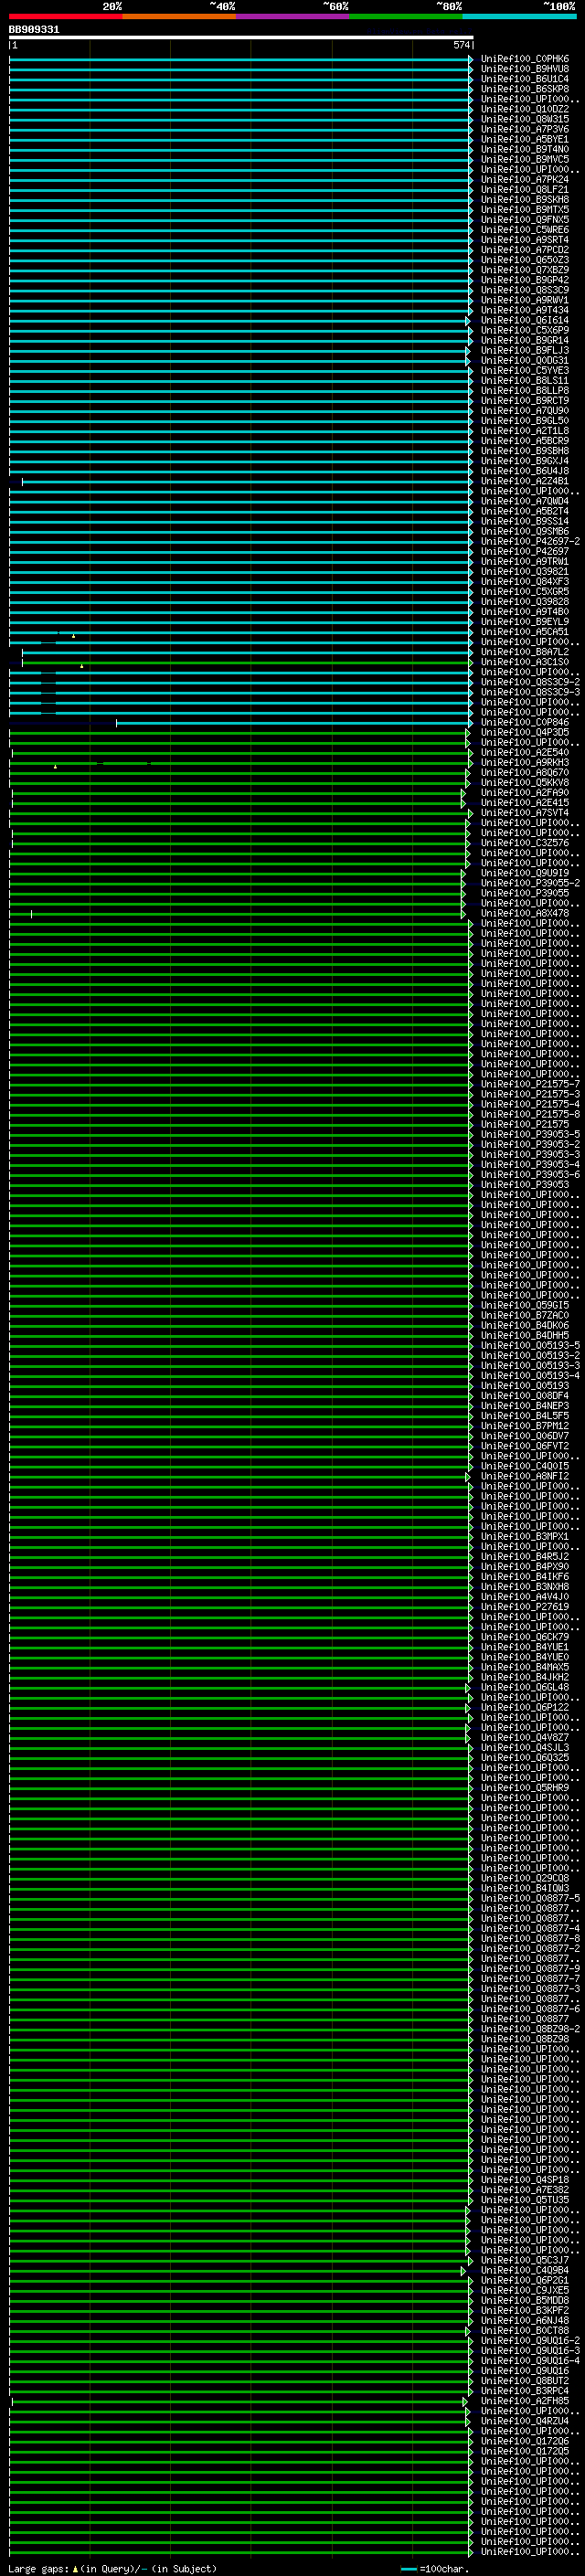Select the UniRef100_A9RKH3 label

525,763
